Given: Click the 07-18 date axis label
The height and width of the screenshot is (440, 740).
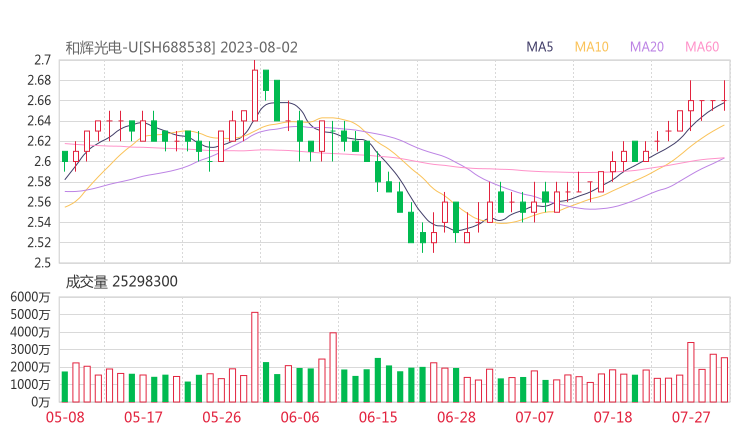Looking at the screenshot, I should [613, 417].
